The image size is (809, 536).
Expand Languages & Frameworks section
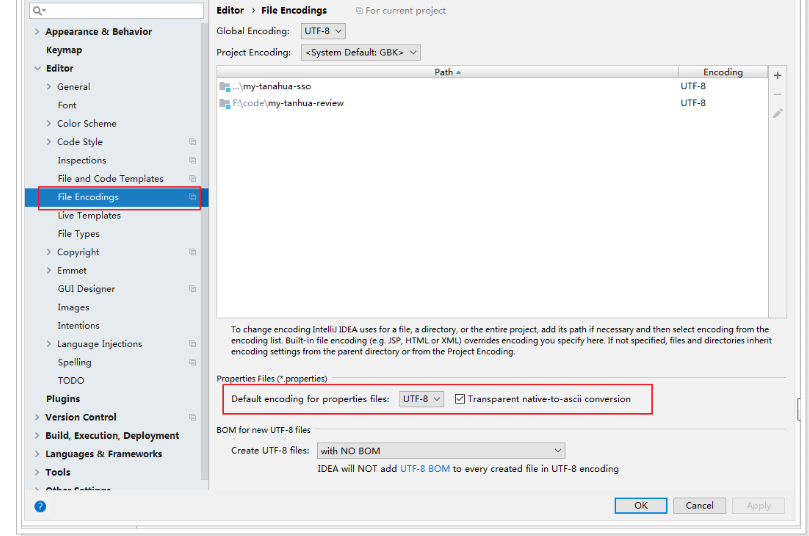point(37,454)
